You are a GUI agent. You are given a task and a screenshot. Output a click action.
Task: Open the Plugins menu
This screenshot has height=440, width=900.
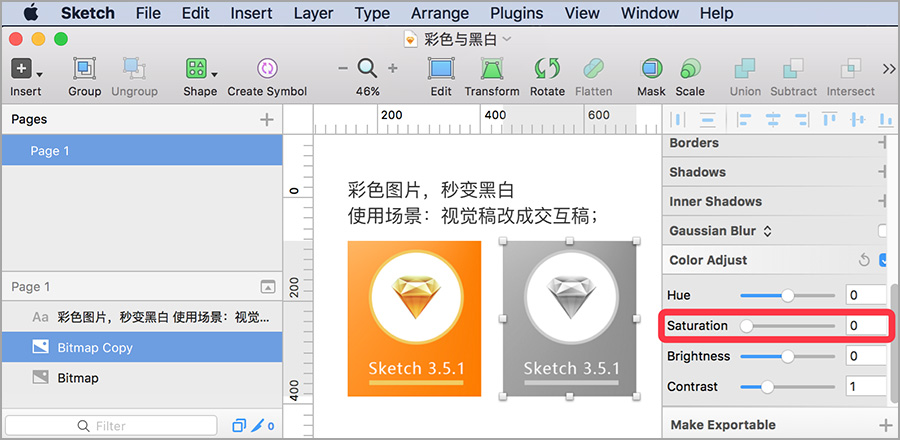pos(517,13)
